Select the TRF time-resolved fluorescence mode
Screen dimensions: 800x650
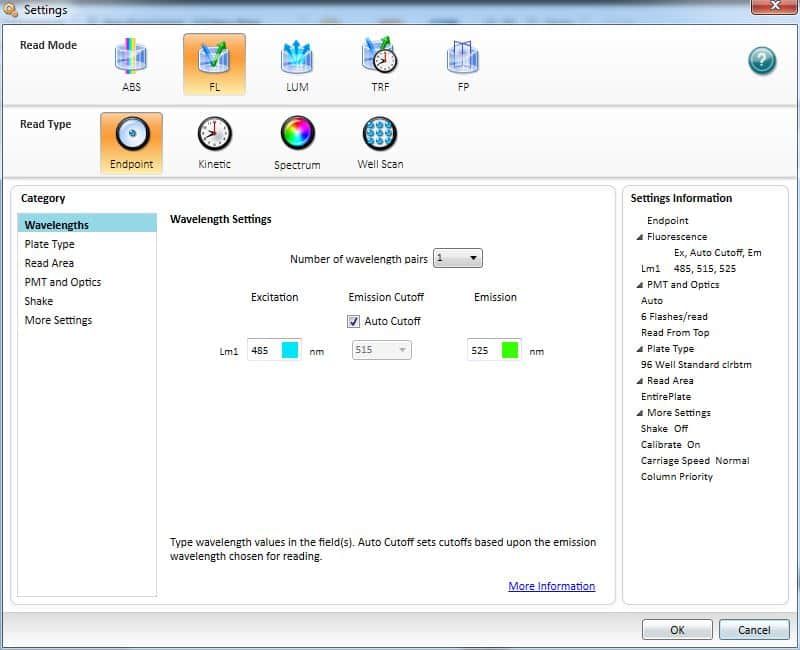(x=380, y=65)
